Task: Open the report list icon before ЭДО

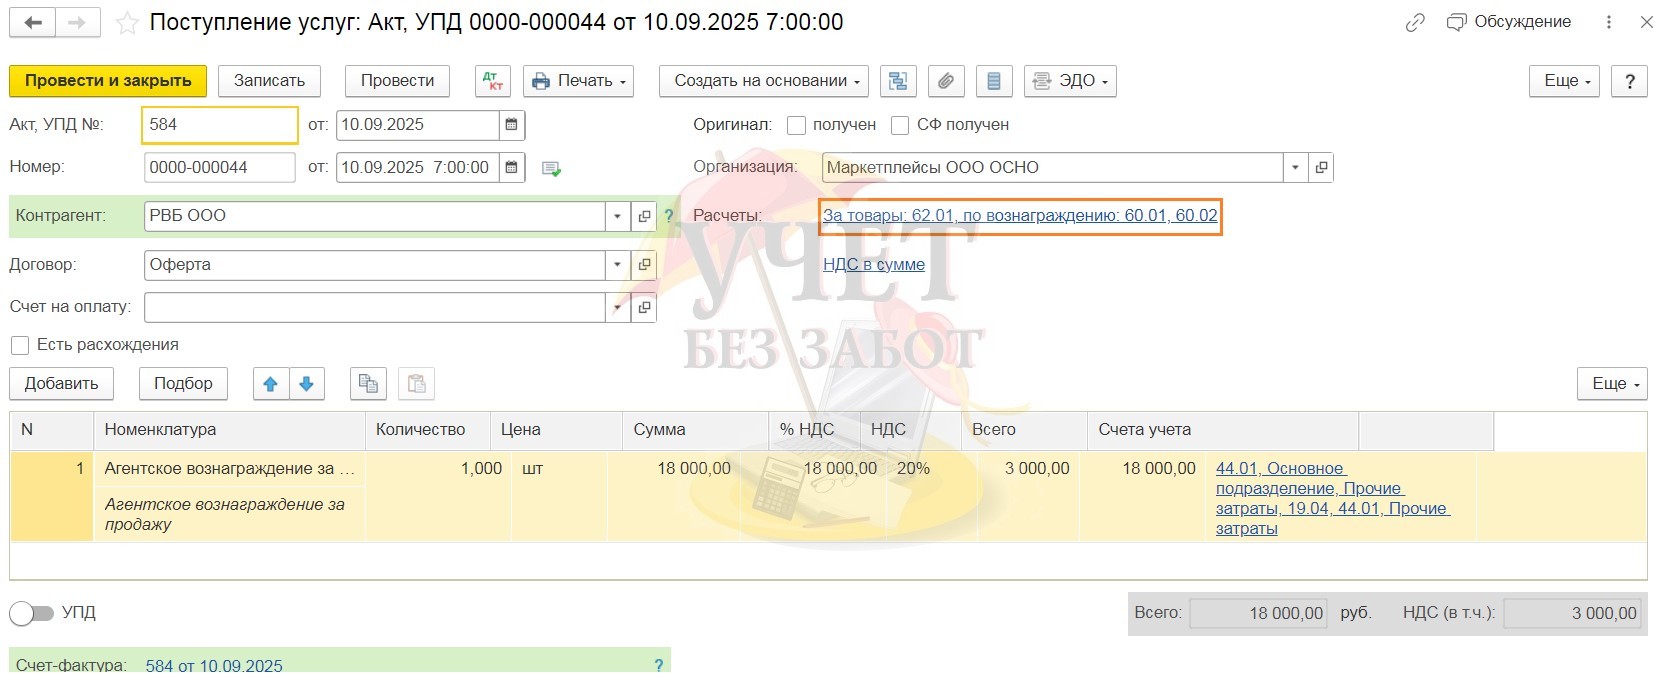Action: [x=993, y=81]
